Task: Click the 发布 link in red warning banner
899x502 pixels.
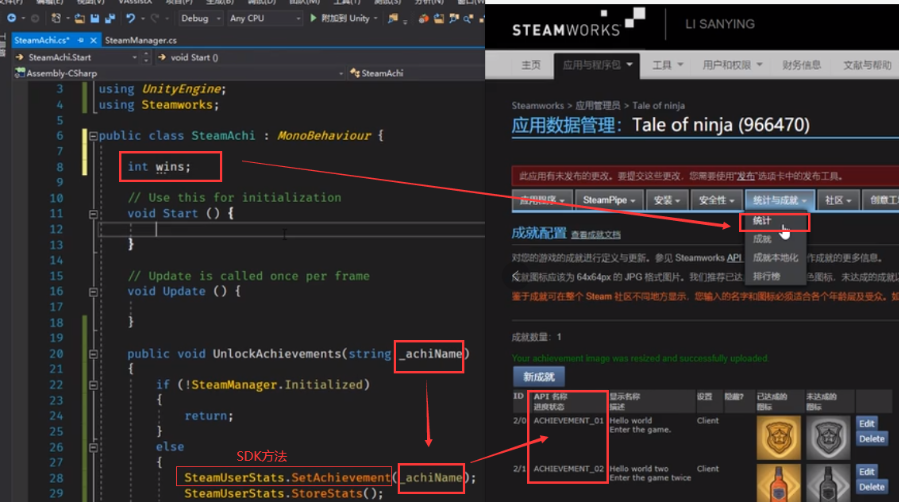Action: [745, 177]
